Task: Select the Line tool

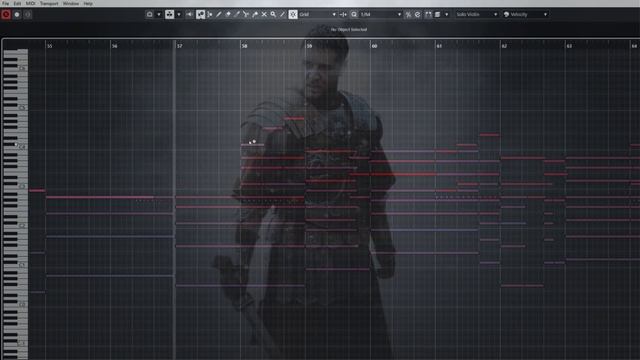Action: (x=282, y=14)
